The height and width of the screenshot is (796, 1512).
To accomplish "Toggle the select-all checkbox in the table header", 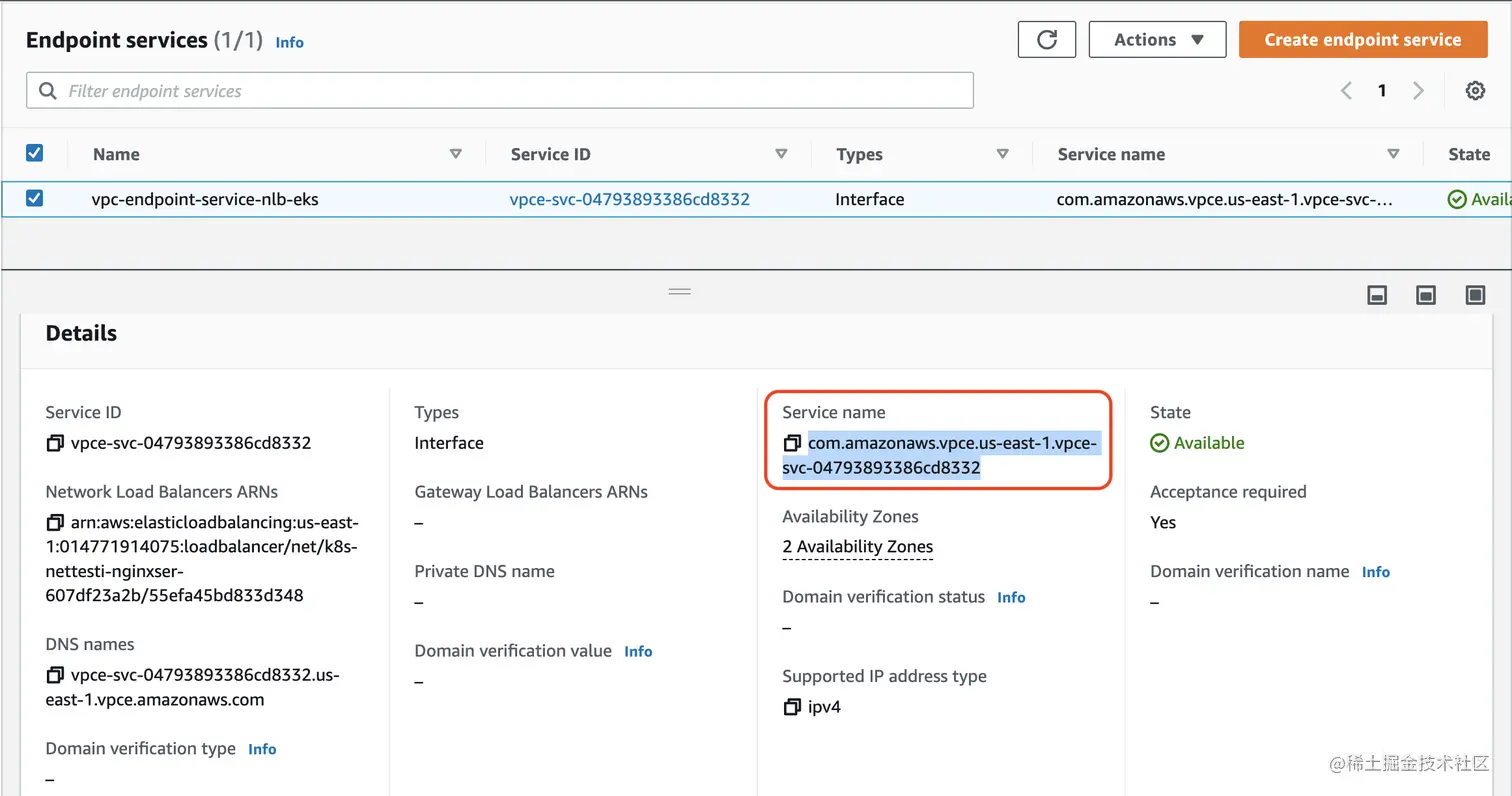I will [34, 153].
